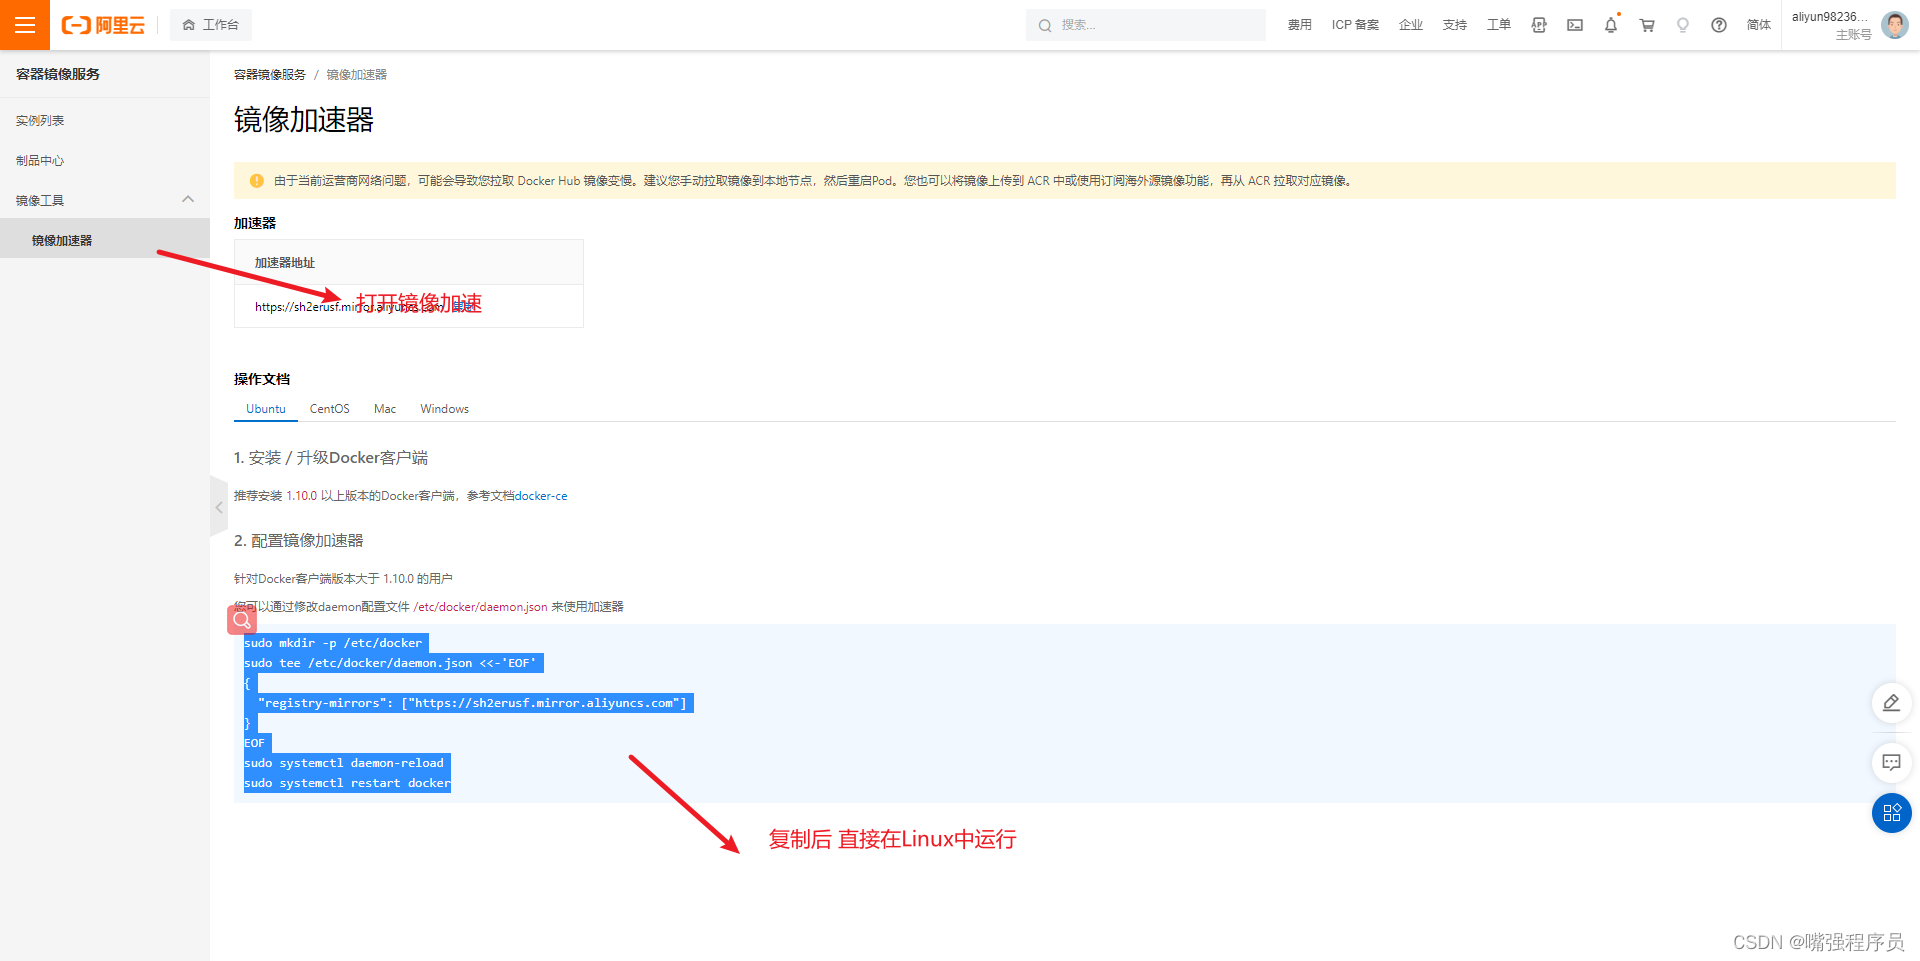Click the 容器镜像服务 breadcrumb link
This screenshot has height=961, width=1920.
pos(270,75)
